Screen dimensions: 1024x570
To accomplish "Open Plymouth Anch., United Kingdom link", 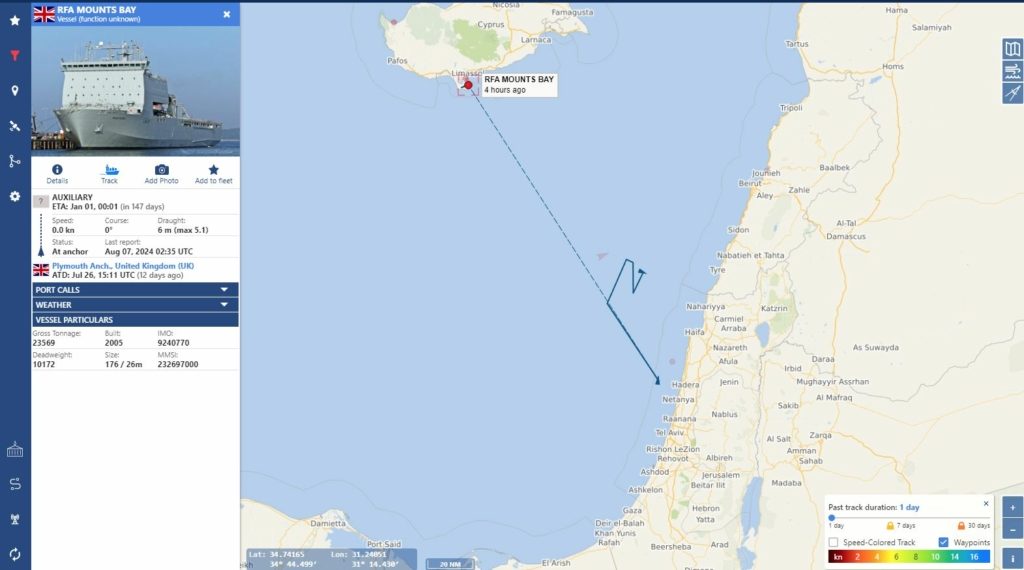I will coord(123,266).
